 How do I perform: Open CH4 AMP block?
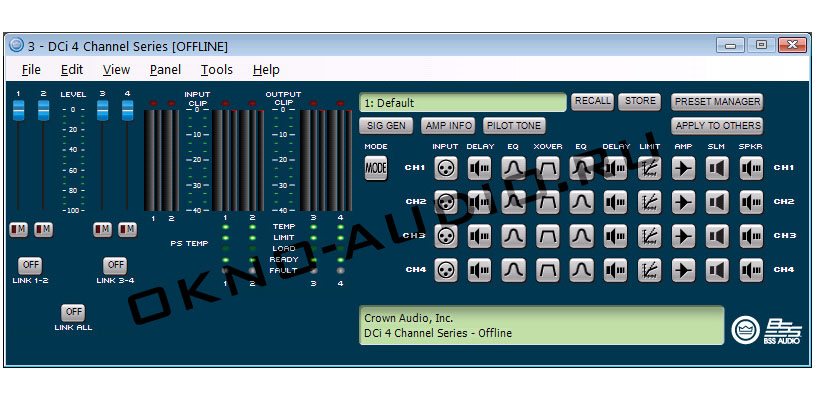pyautogui.click(x=683, y=270)
